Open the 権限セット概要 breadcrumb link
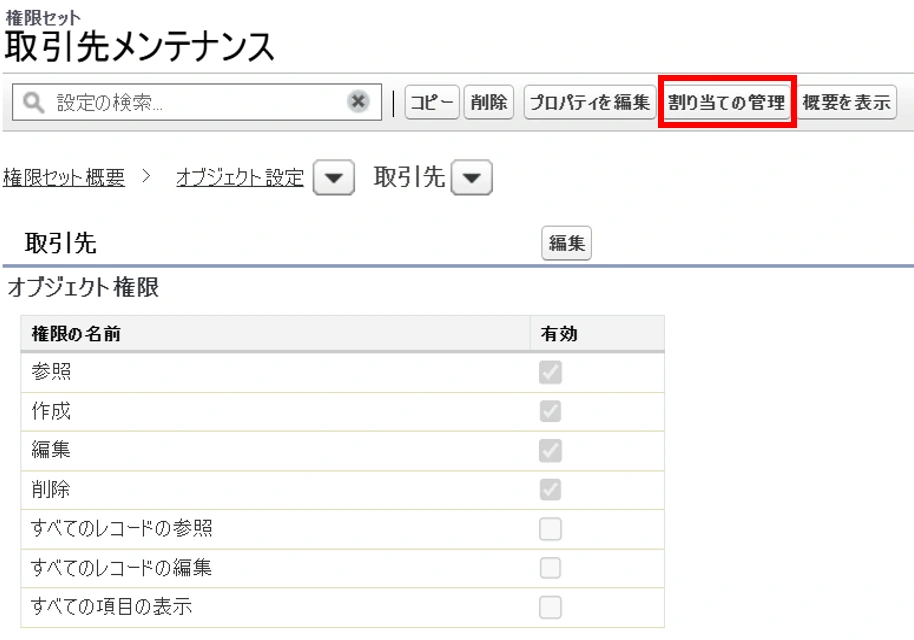Screen dimensions: 914x640 64,177
